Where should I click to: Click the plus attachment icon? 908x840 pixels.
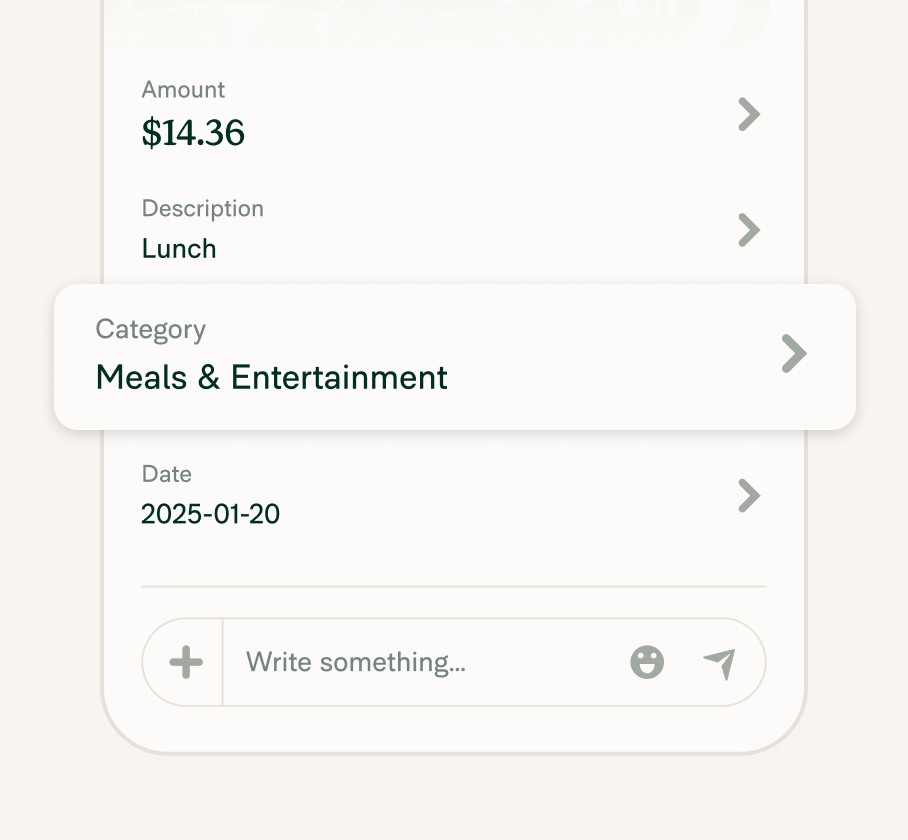tap(186, 662)
